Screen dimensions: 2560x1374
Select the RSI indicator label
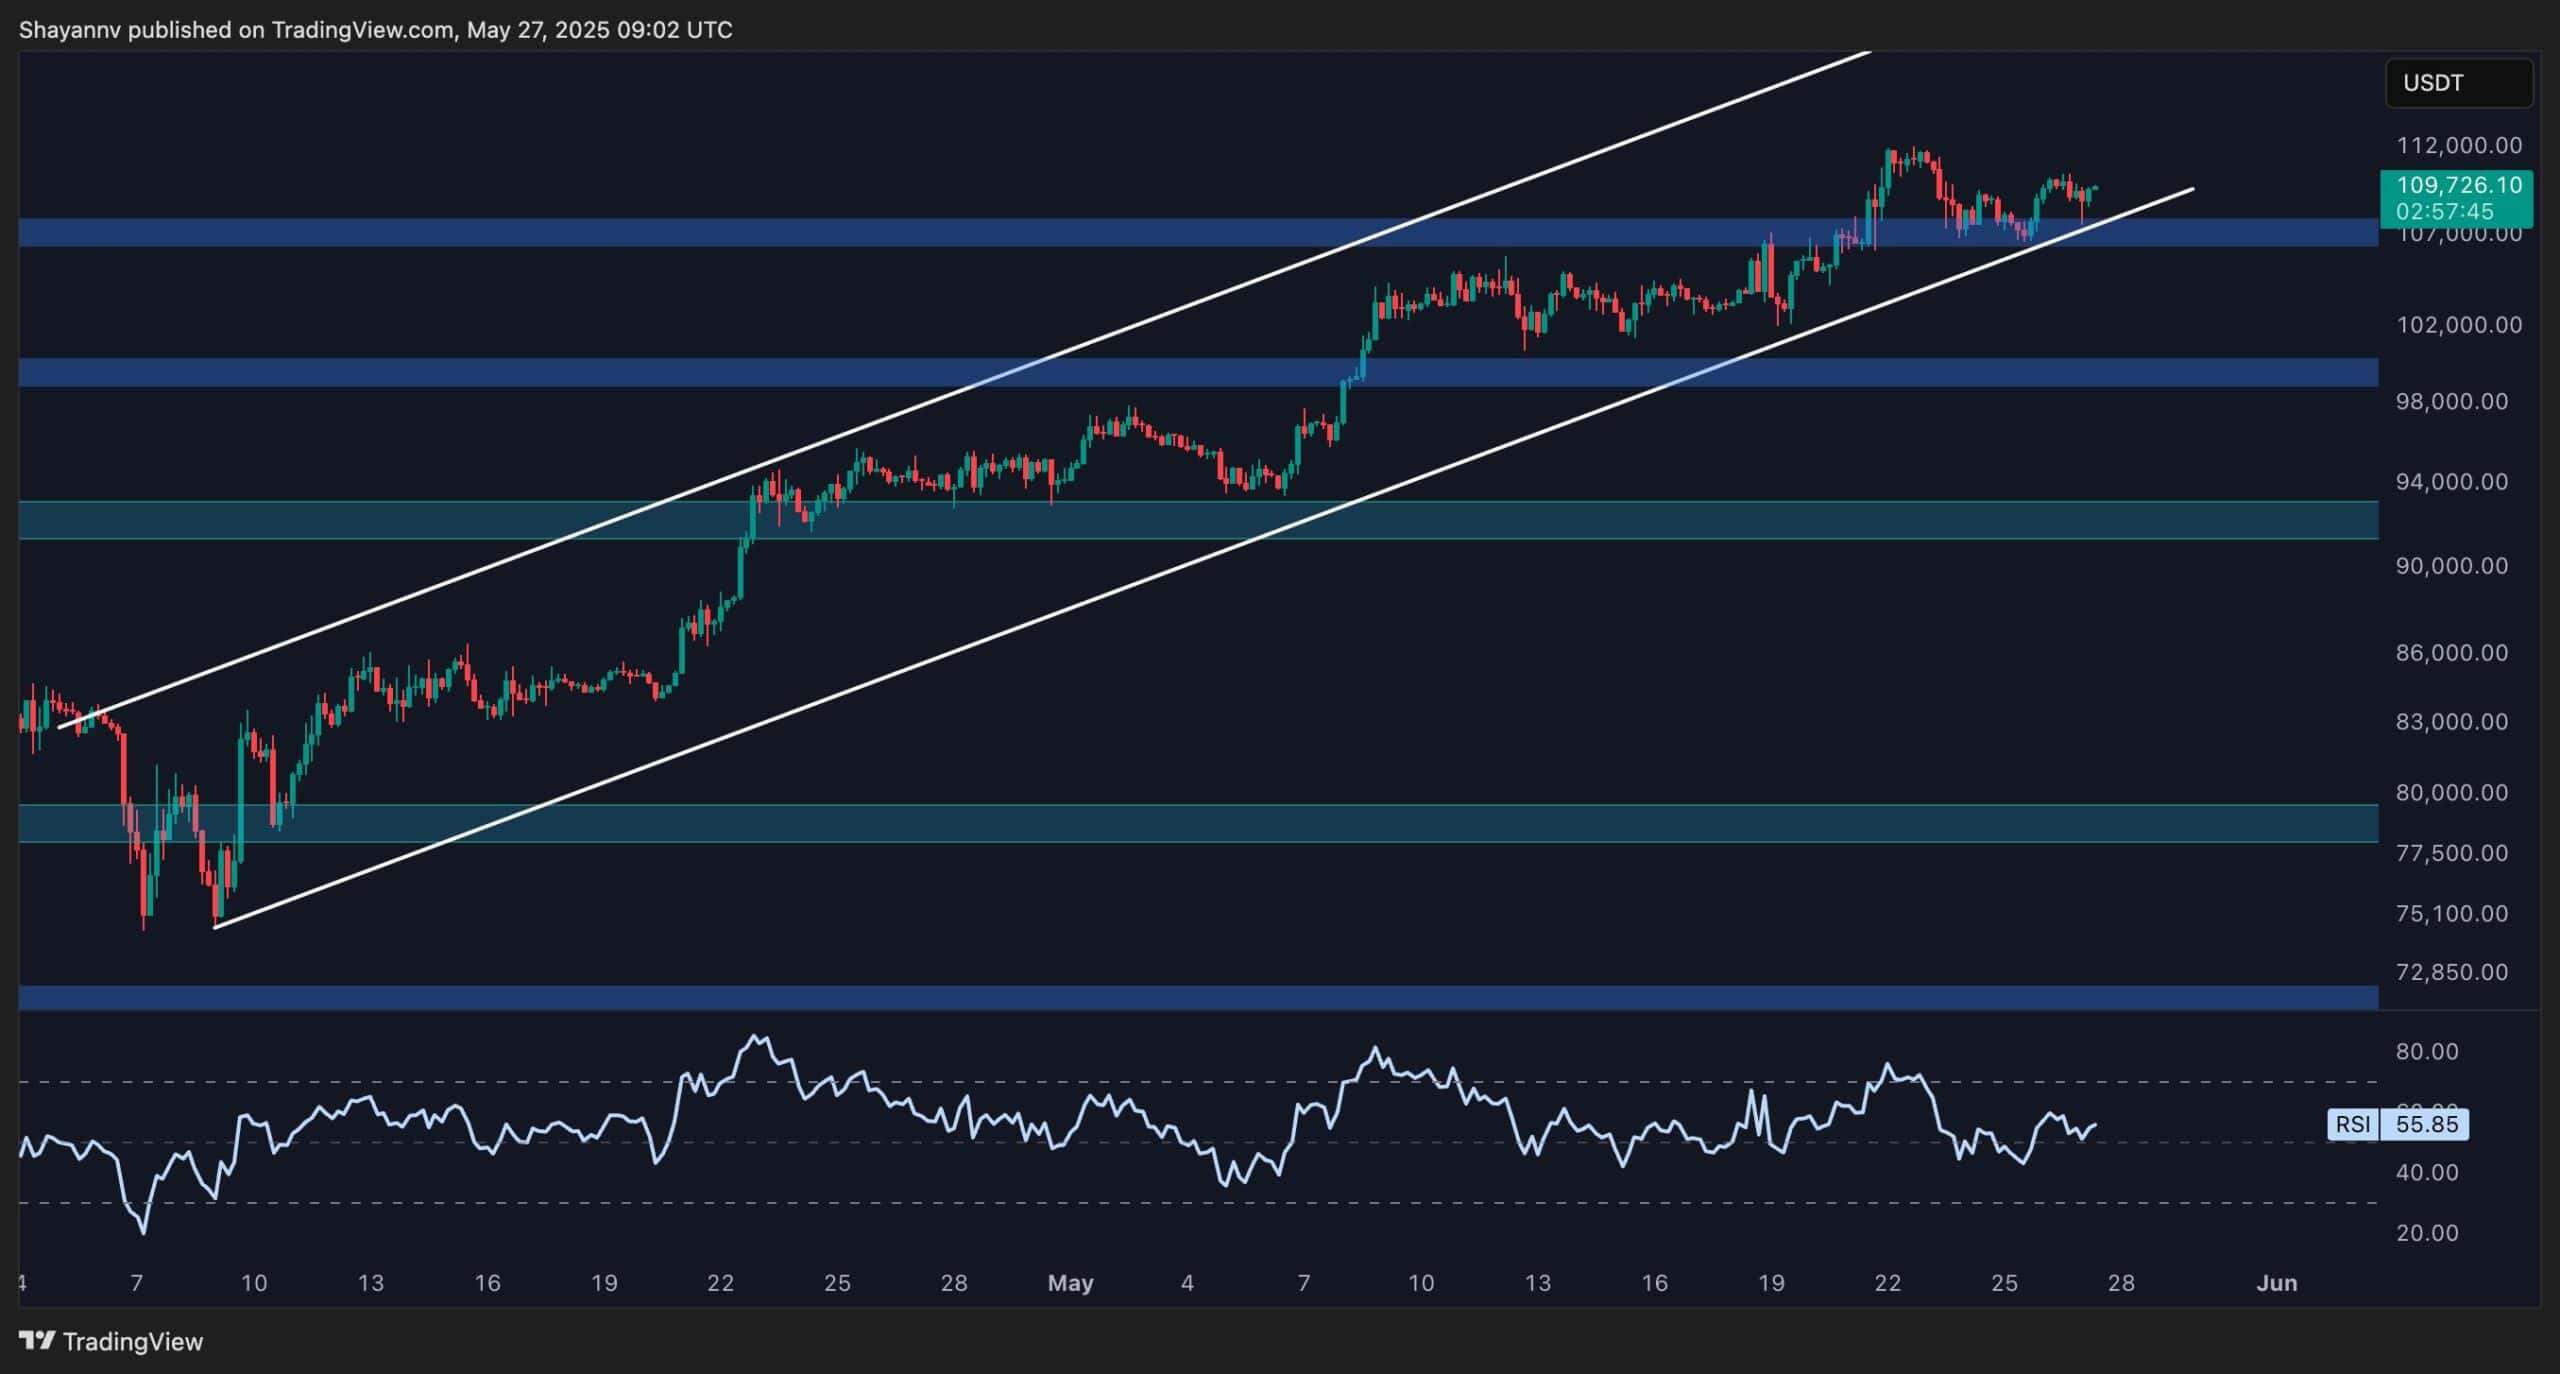pos(2352,1124)
